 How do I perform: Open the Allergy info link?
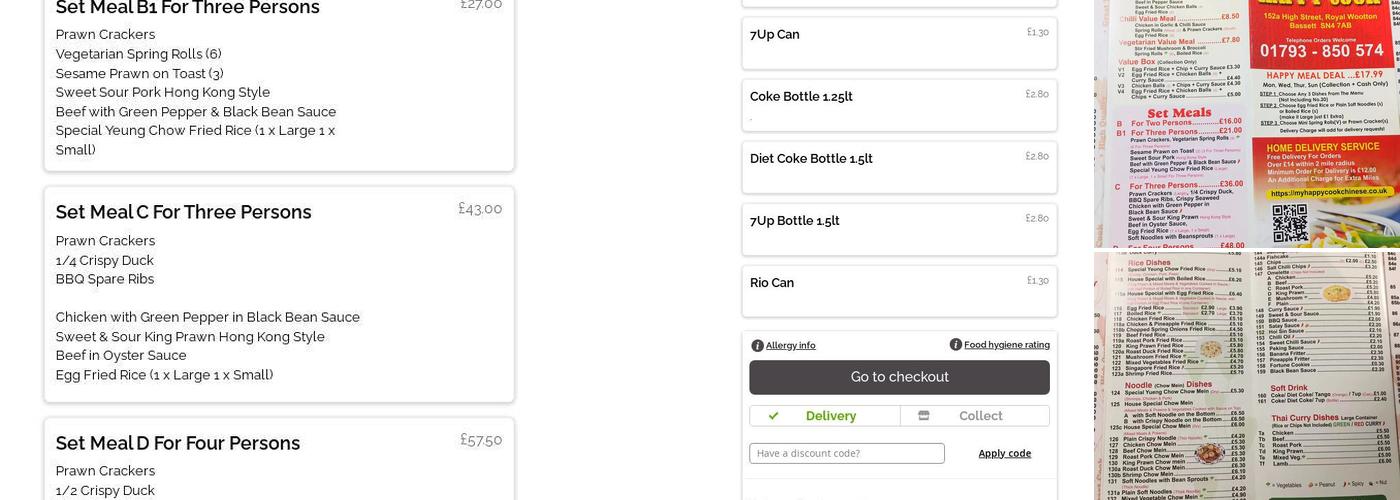[x=790, y=346]
